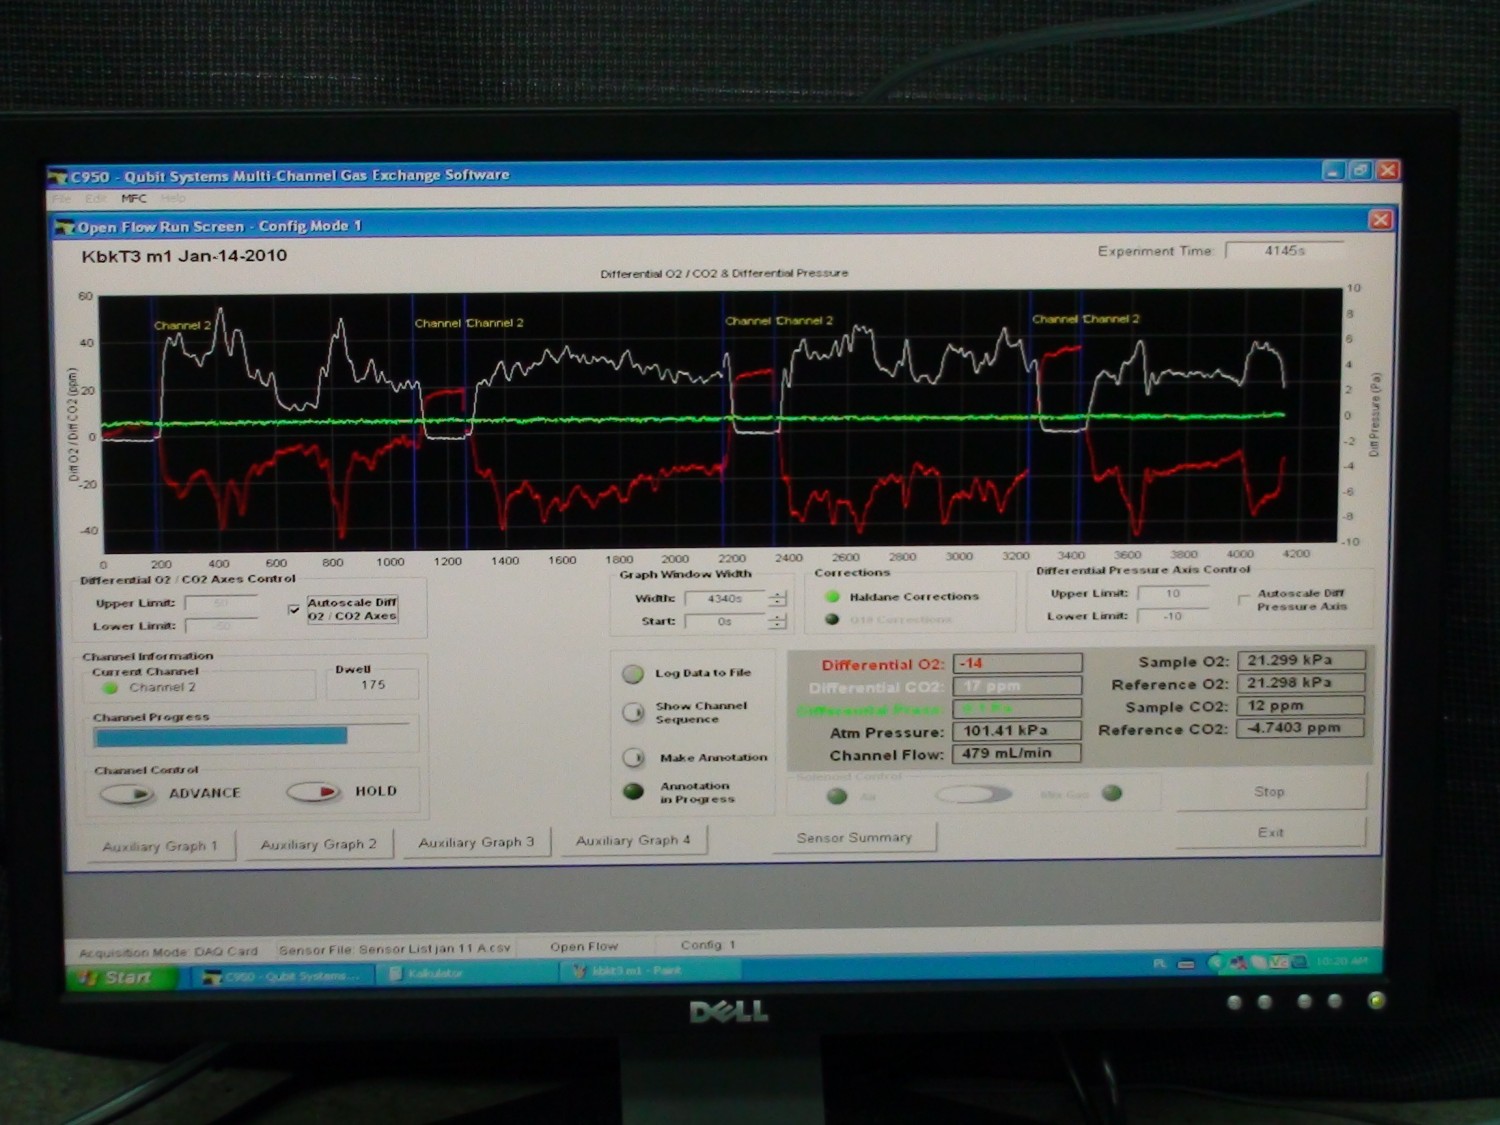
Task: Switch to kbkt3 m1 Paint taskbar item
Action: [650, 970]
